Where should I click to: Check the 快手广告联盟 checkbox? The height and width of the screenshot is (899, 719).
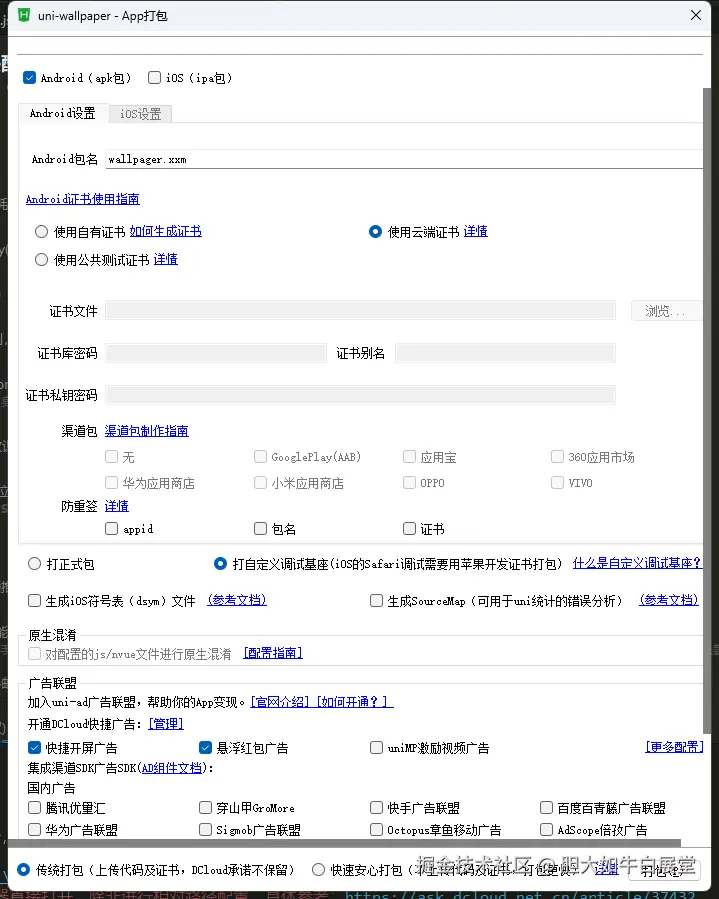[x=376, y=808]
